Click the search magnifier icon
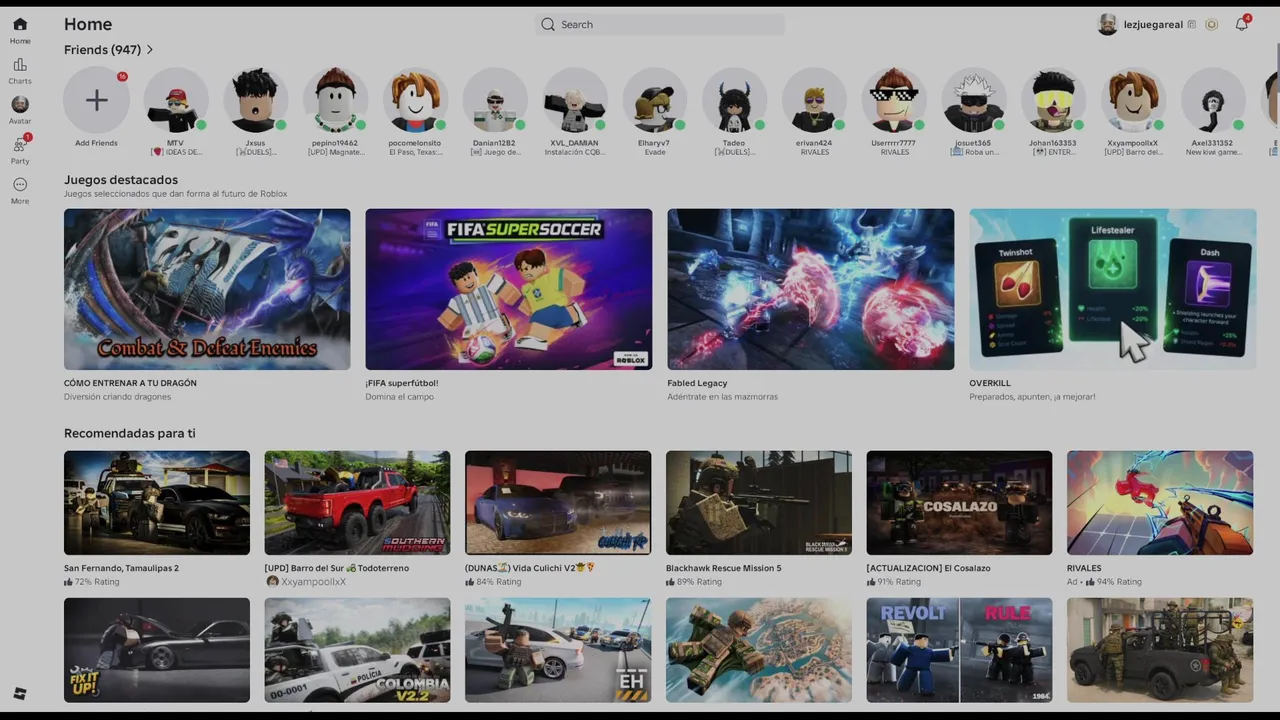This screenshot has height=720, width=1280. (x=548, y=24)
